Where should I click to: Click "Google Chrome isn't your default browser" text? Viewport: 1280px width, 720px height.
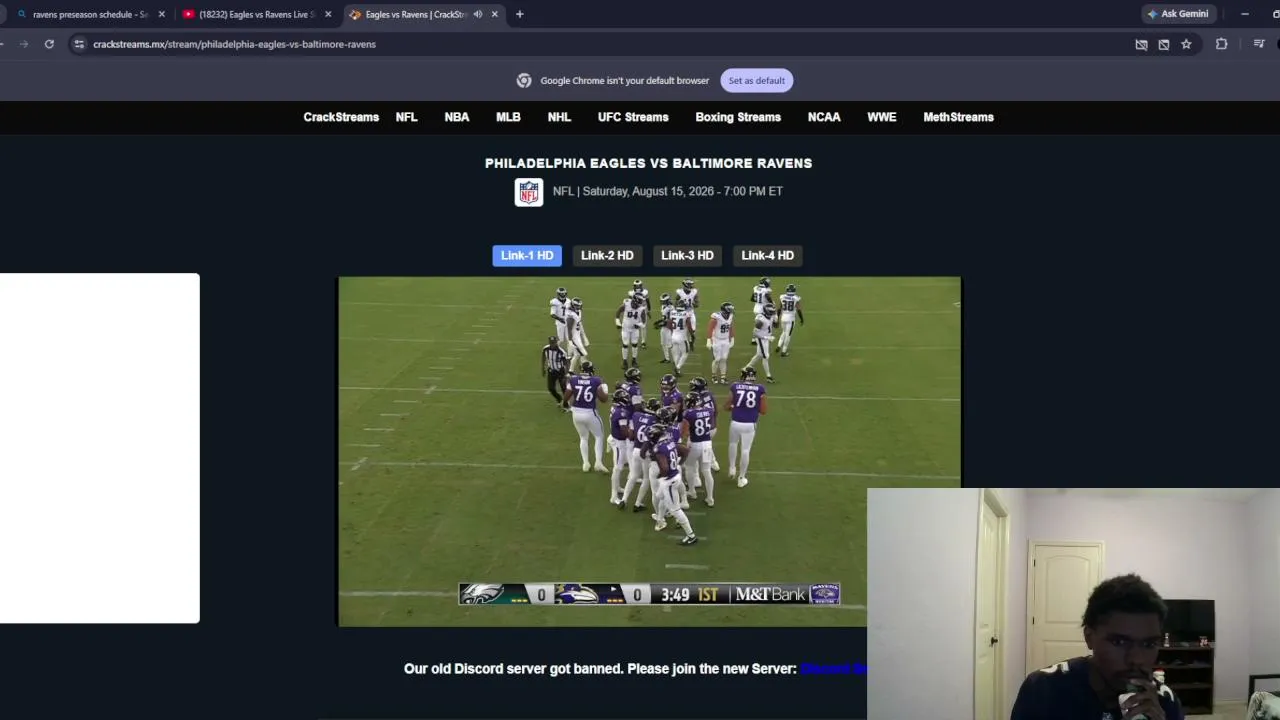point(625,81)
